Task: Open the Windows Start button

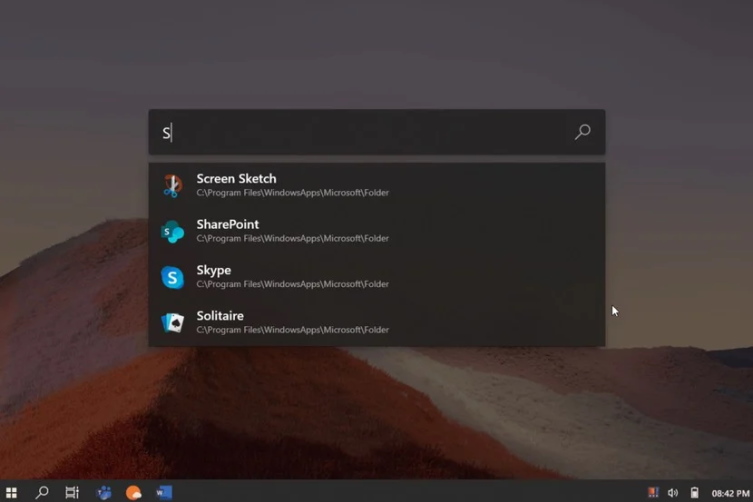Action: [12, 493]
